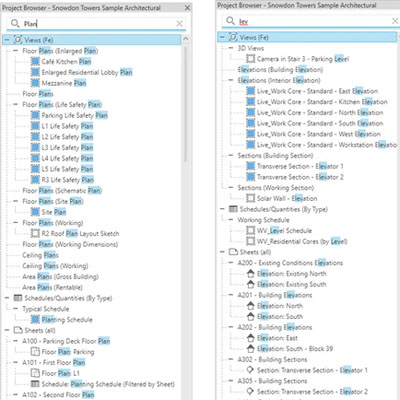
Task: Click Workstation Elevation view icon
Action: point(250,145)
